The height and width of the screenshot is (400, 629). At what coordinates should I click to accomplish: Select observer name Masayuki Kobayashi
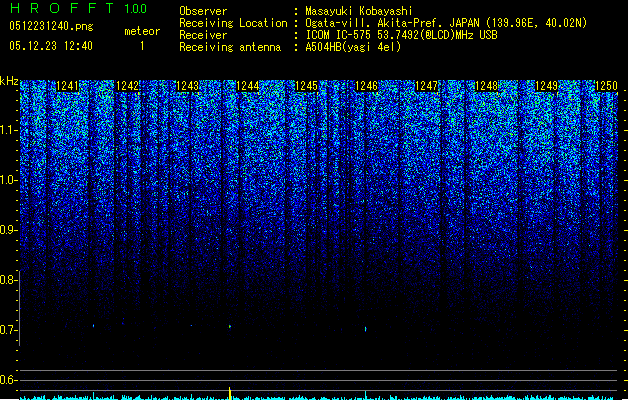tap(359, 11)
